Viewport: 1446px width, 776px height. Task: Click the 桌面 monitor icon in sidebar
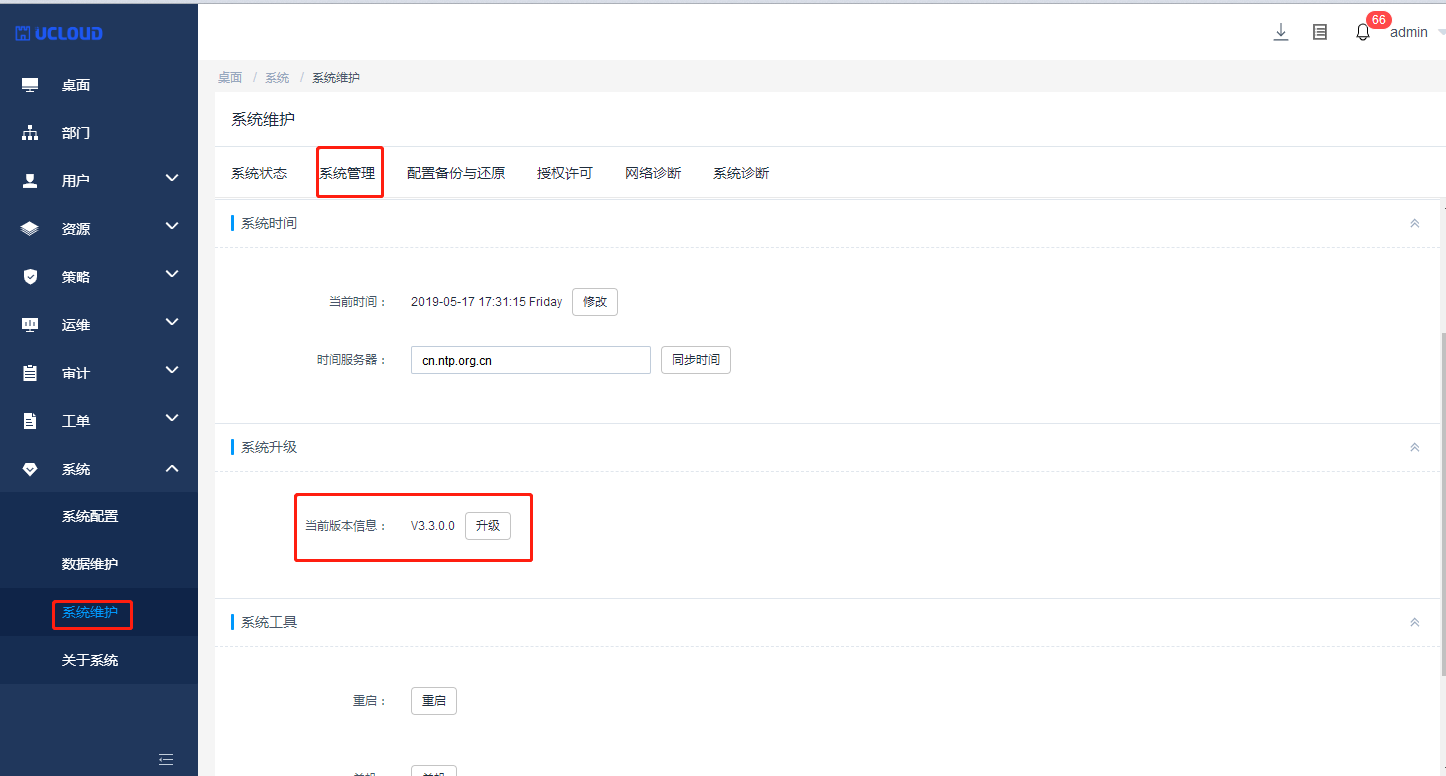click(x=30, y=85)
